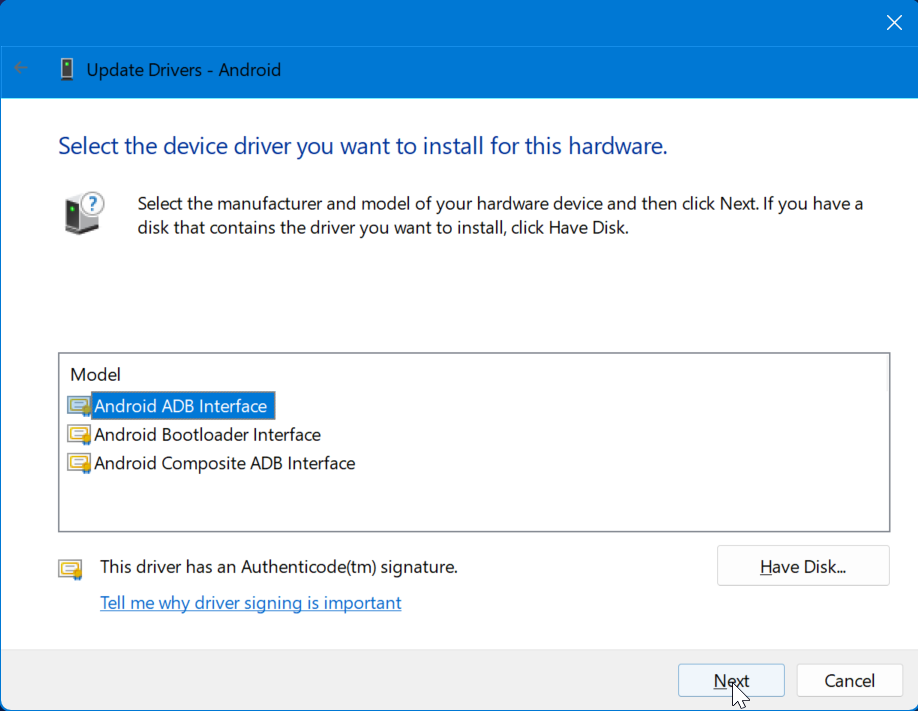Click the Android Composite ADB Interface driver icon
Image resolution: width=918 pixels, height=711 pixels.
pos(81,463)
